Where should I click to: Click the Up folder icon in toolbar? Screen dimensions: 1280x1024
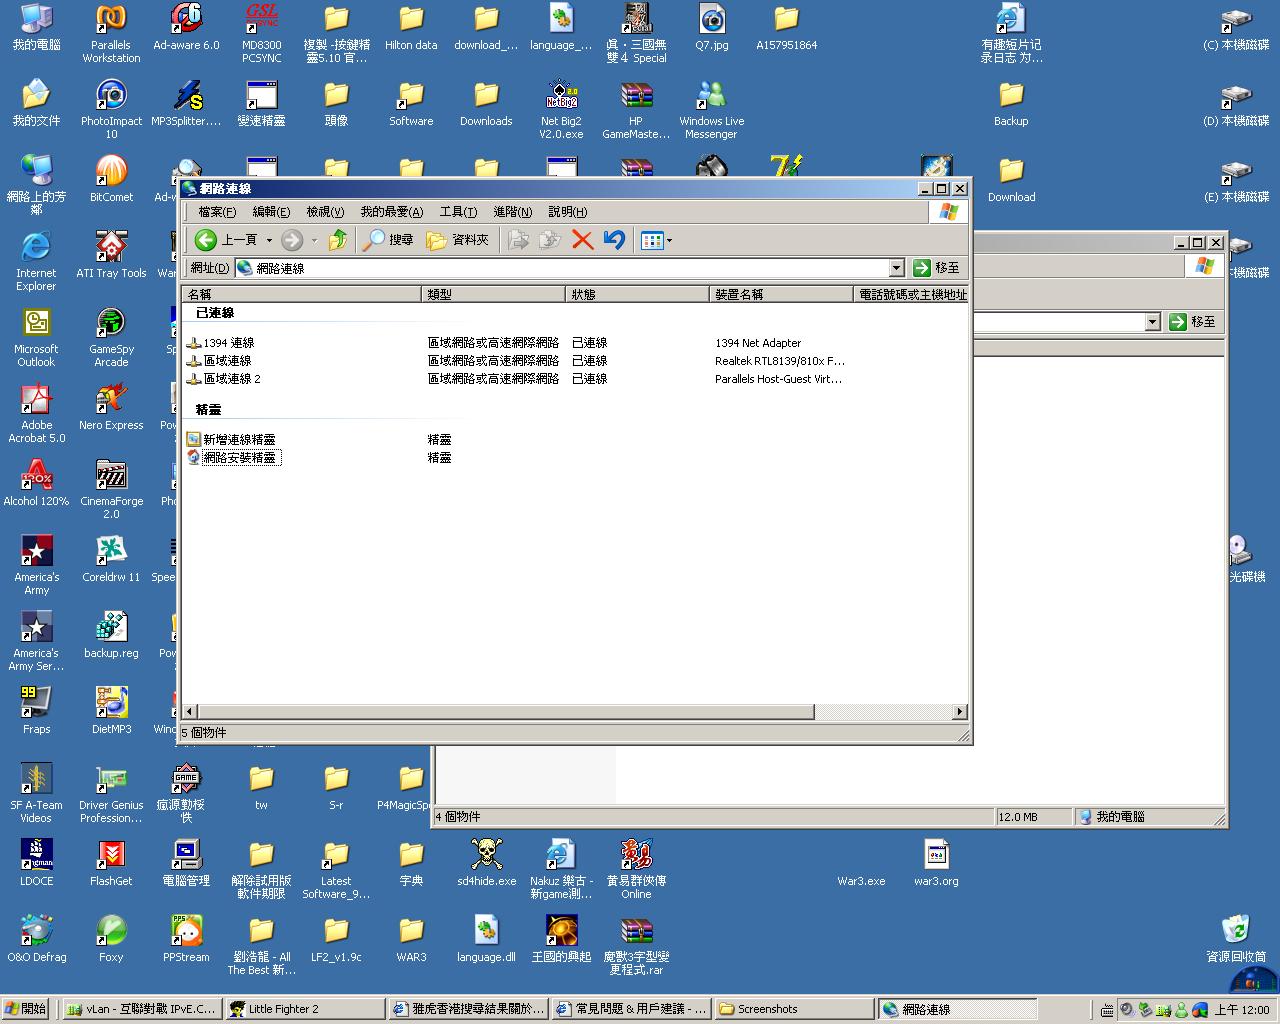pos(338,240)
